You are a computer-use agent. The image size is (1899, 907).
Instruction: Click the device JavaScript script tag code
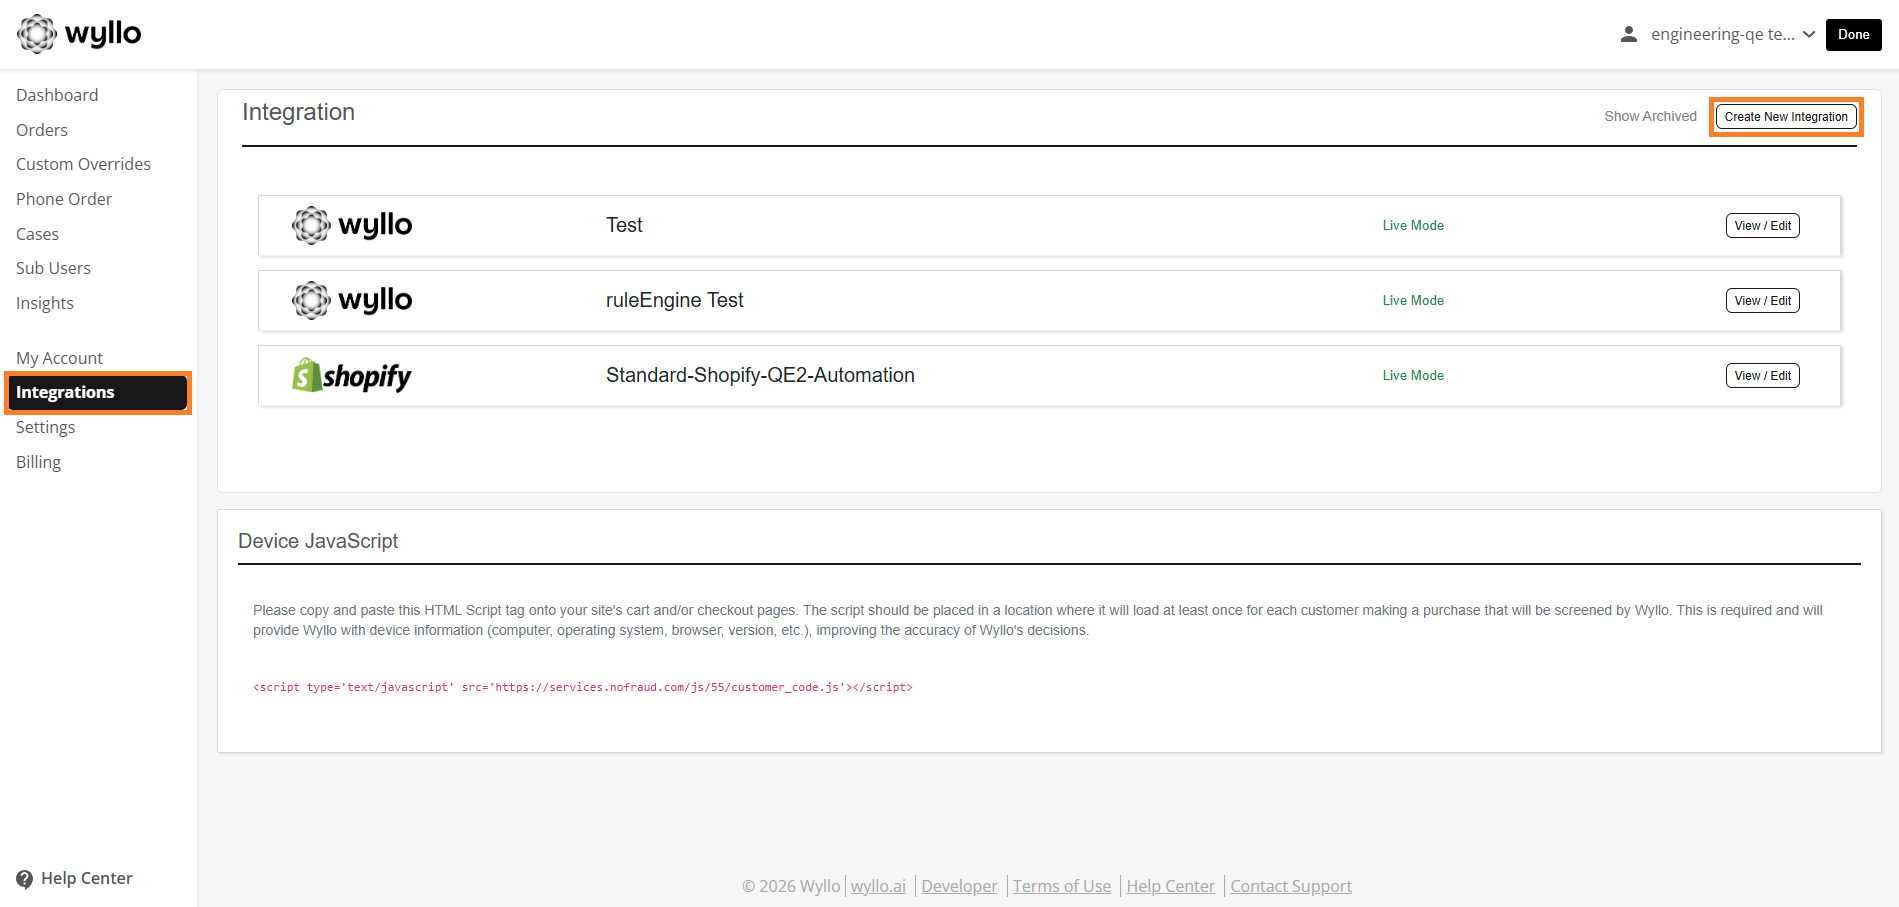coord(583,687)
